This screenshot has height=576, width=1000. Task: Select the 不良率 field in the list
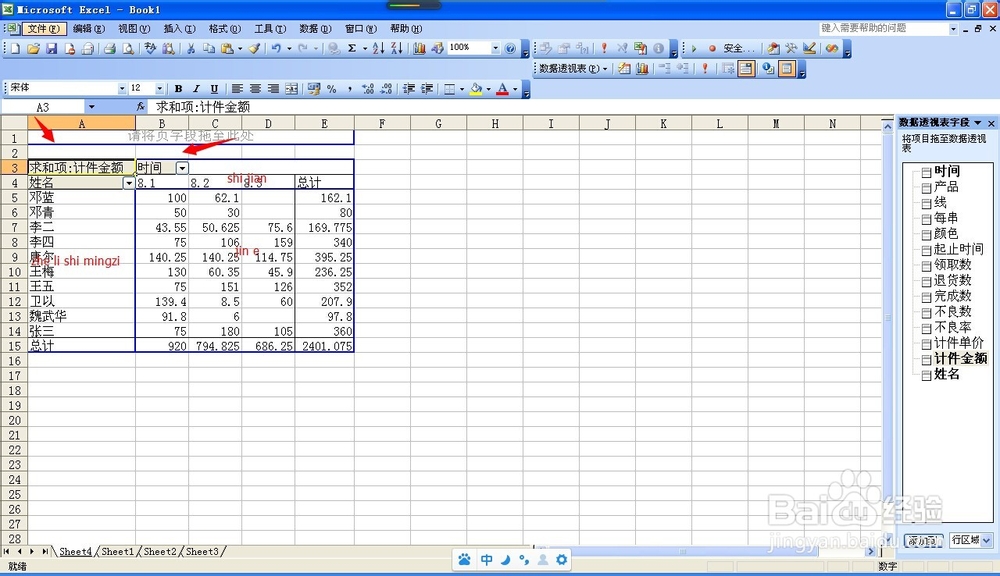953,327
